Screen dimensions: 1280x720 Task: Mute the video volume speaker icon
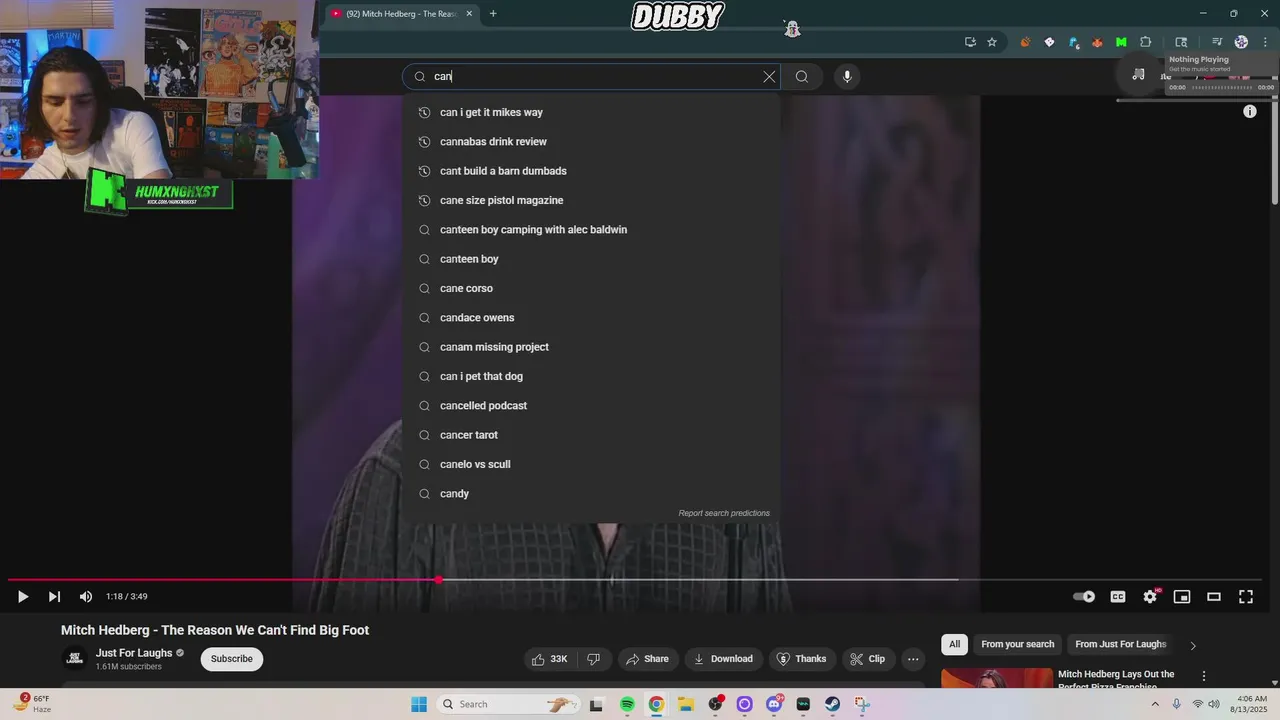86,597
